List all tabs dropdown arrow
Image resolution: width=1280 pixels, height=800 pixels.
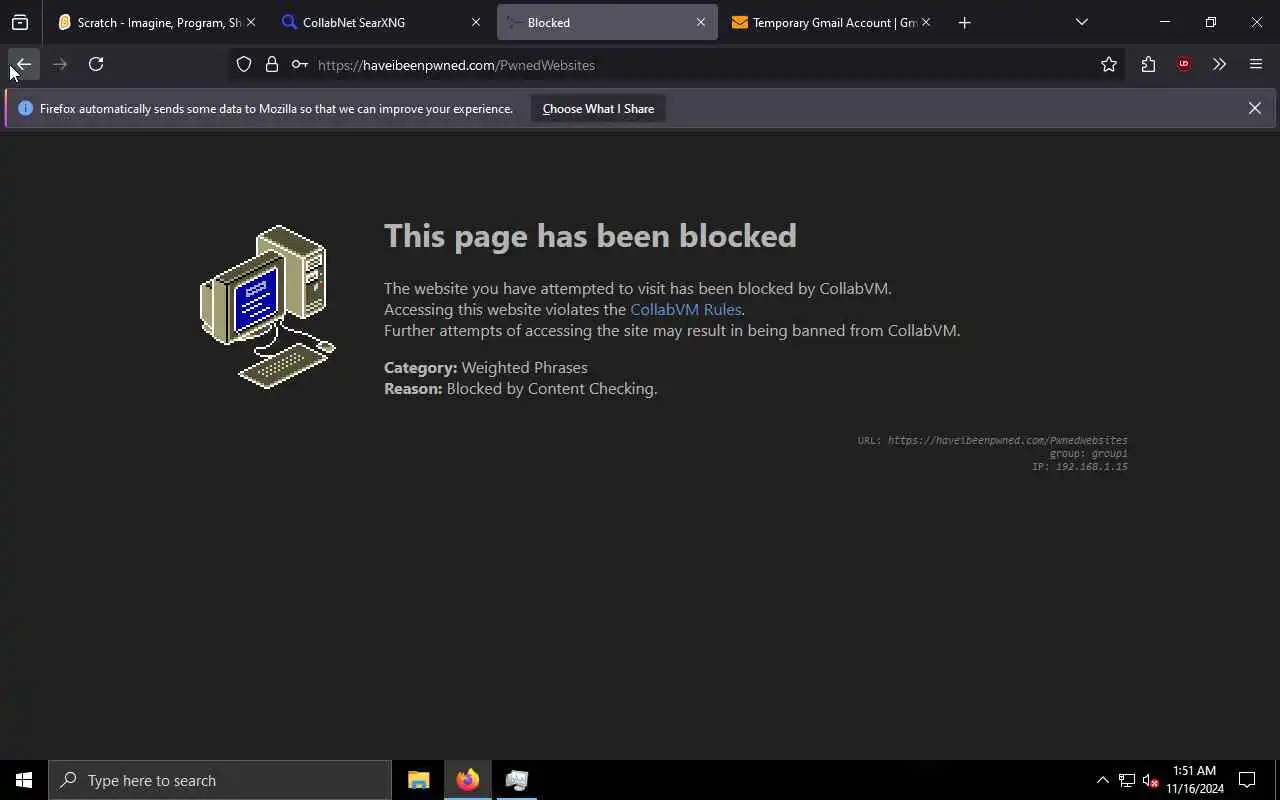(x=1081, y=22)
